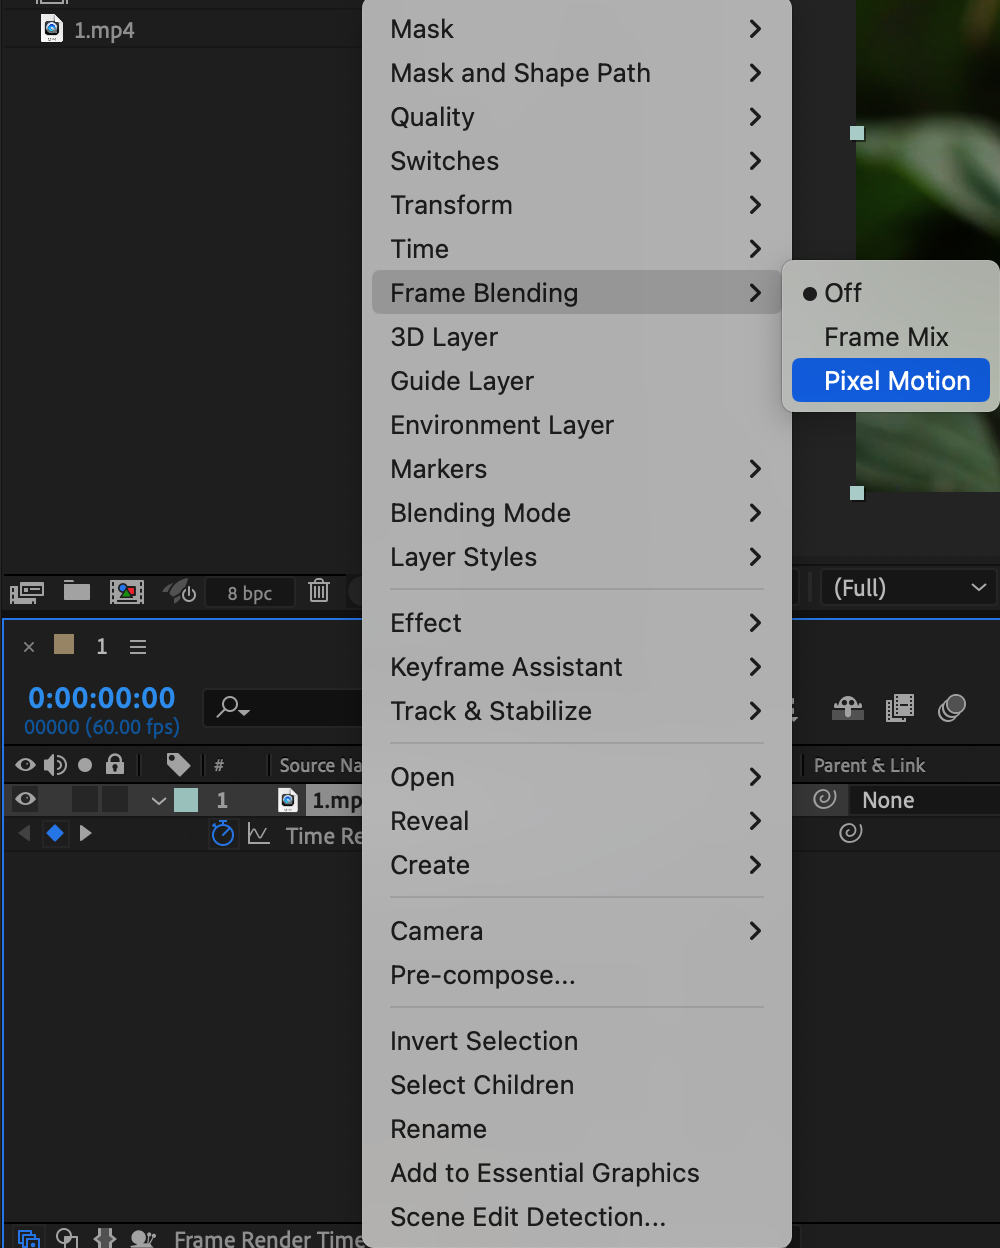Toggle the Time Remap keyframe diamond

[x=55, y=833]
